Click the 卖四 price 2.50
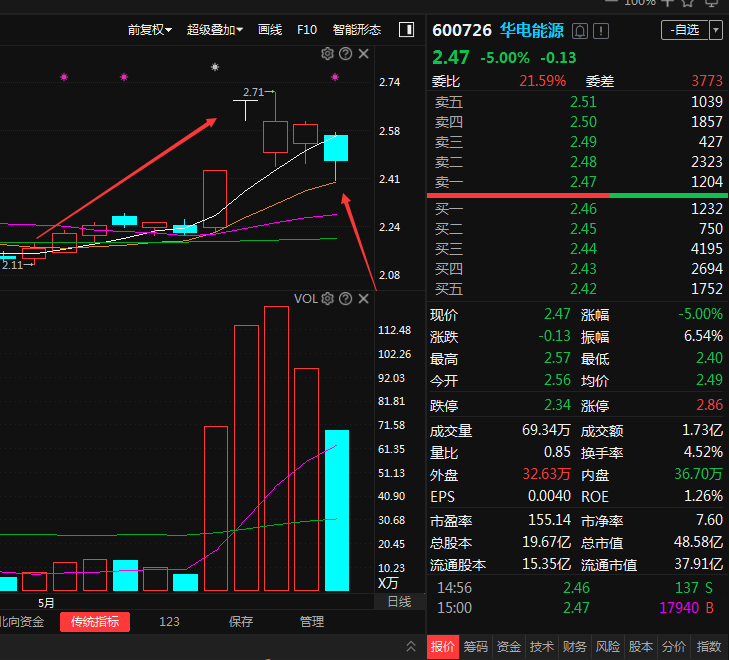The width and height of the screenshot is (729, 660). 583,122
